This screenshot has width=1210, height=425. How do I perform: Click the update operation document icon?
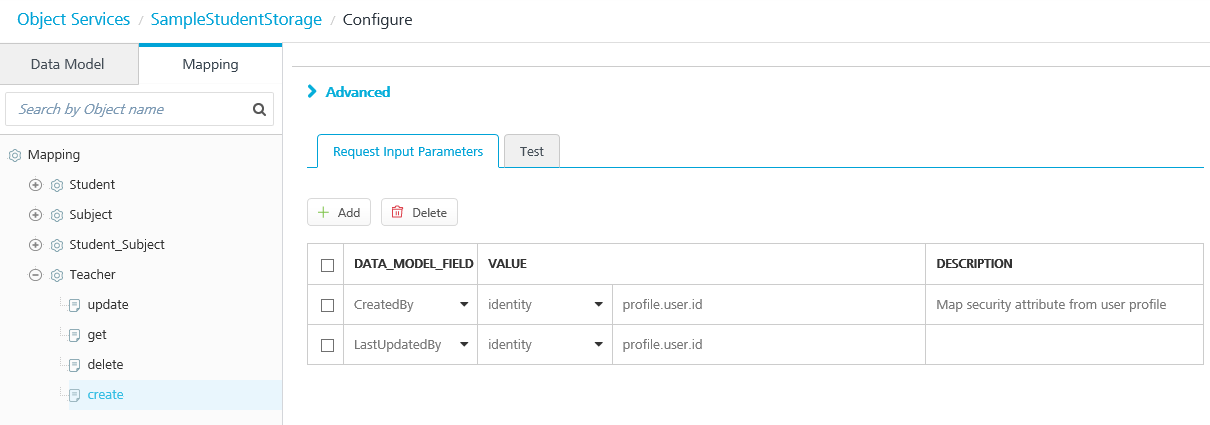(74, 305)
